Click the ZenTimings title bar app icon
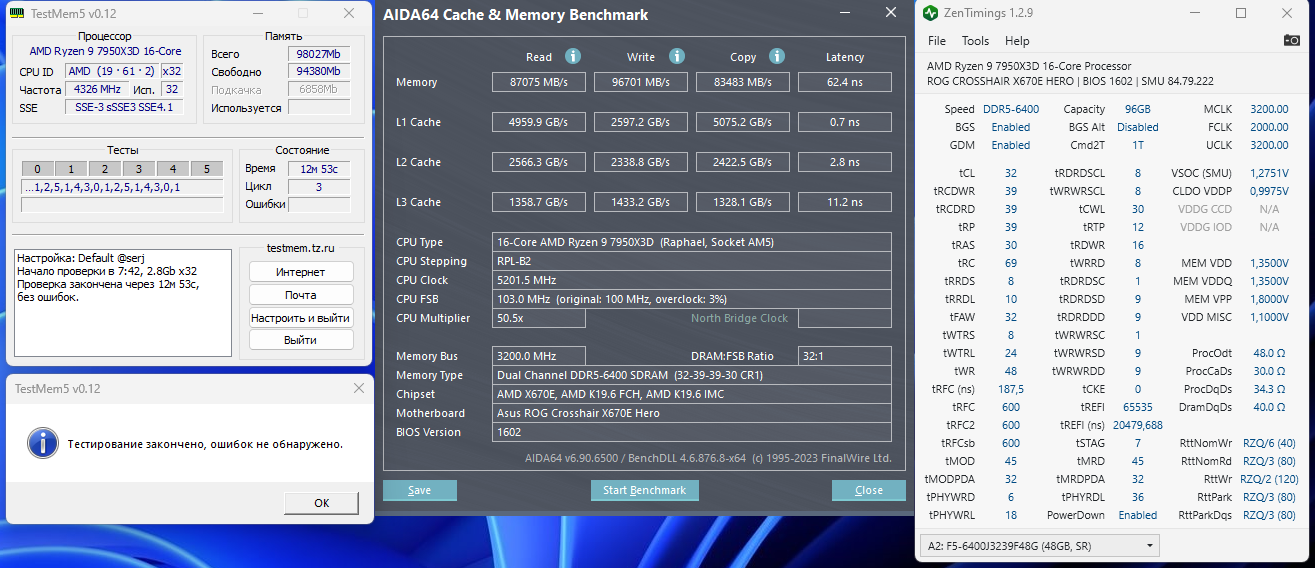This screenshot has width=1315, height=568. tap(930, 13)
